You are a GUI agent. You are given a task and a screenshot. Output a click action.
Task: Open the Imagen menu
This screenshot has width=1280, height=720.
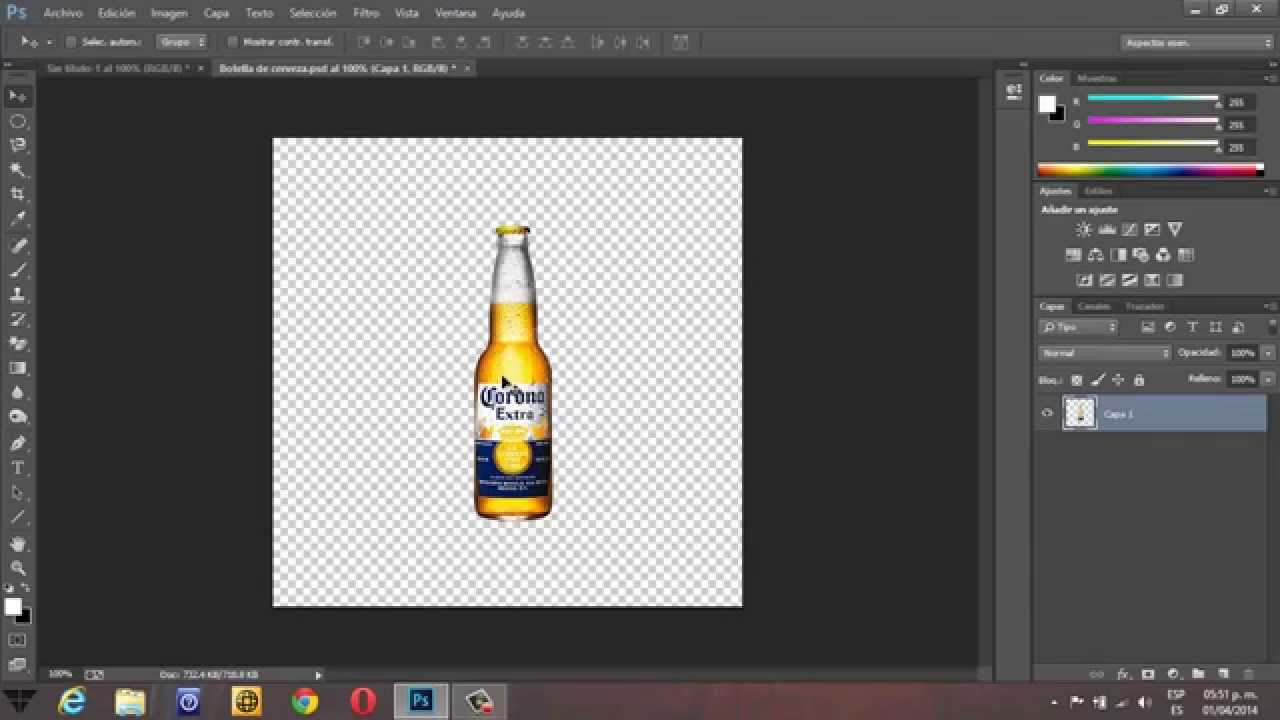coord(169,13)
